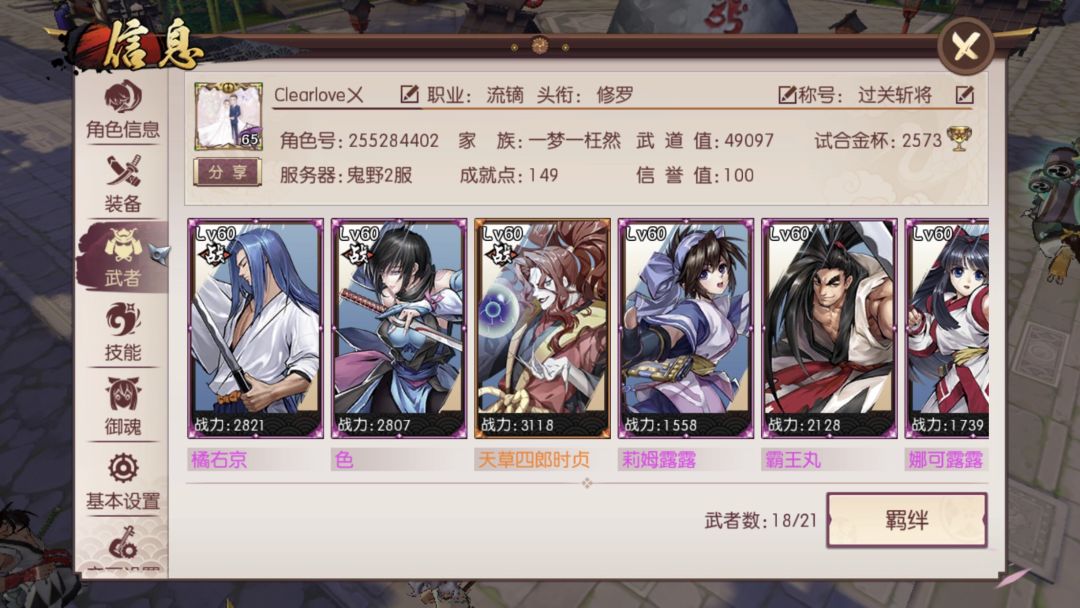Close the 信息 panel
The image size is (1080, 608).
click(x=966, y=46)
